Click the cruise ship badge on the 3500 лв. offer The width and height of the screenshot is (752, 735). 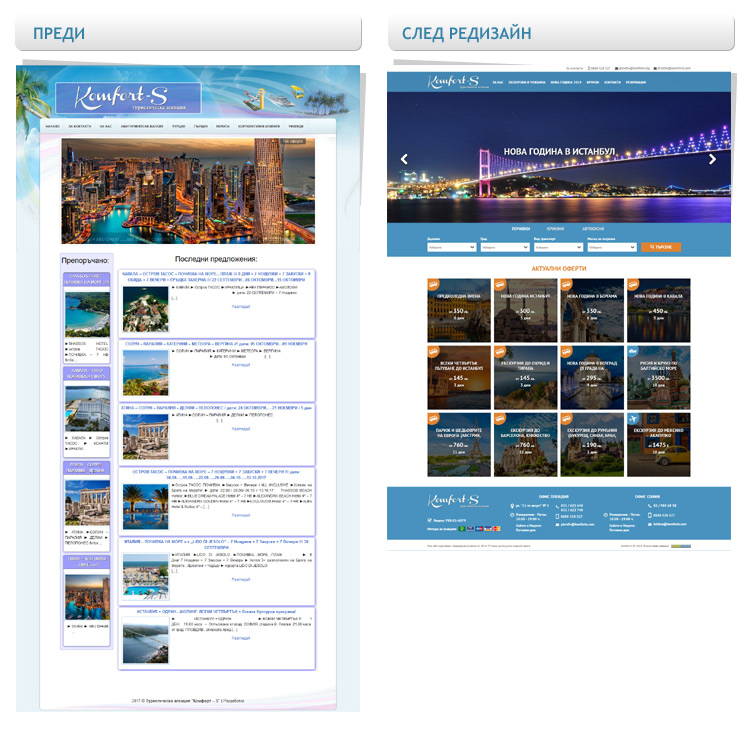tap(634, 351)
